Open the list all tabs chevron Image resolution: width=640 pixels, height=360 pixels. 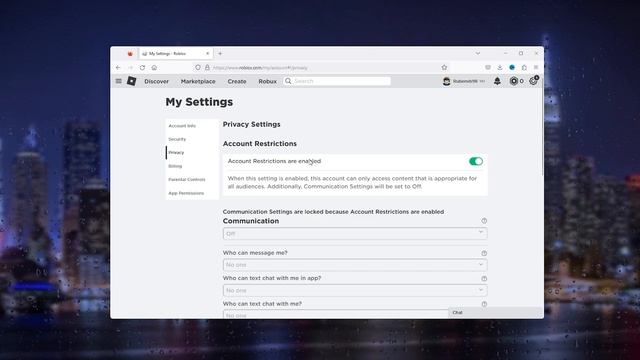478,53
